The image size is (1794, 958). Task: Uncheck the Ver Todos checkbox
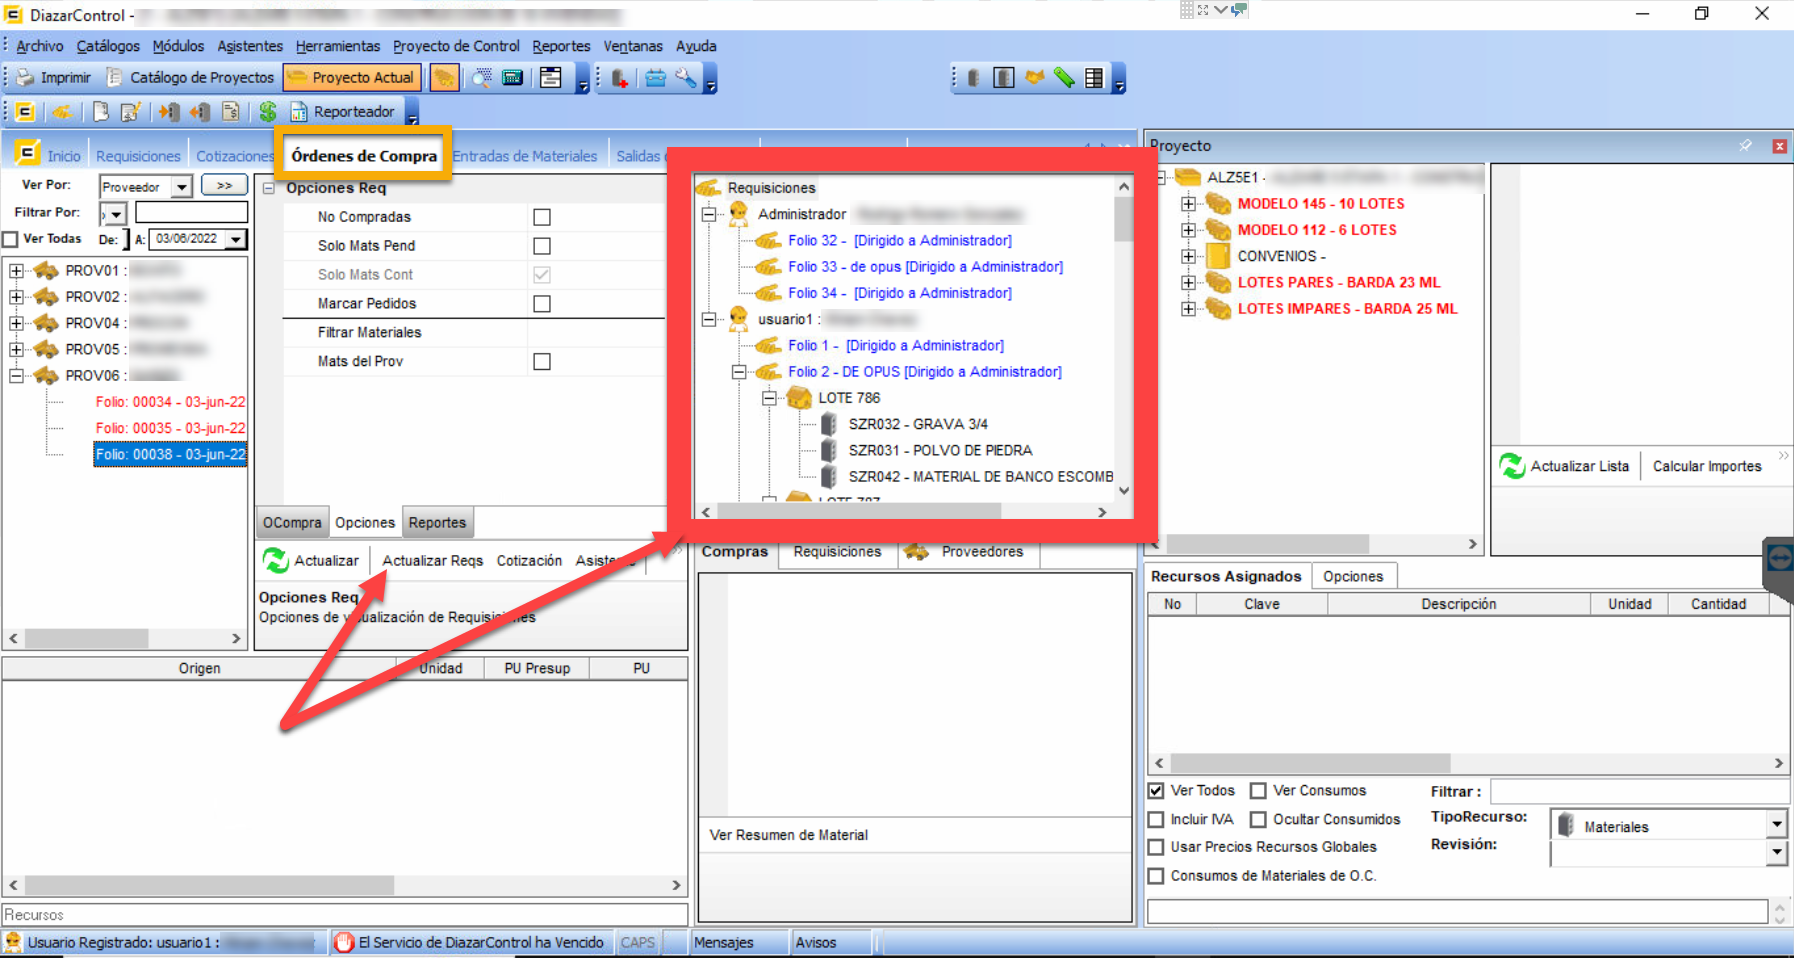point(1156,791)
